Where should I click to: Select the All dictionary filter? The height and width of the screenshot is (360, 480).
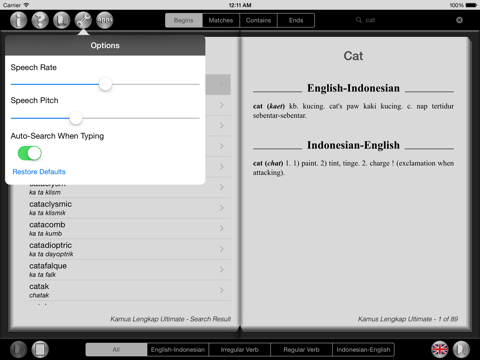tap(116, 350)
